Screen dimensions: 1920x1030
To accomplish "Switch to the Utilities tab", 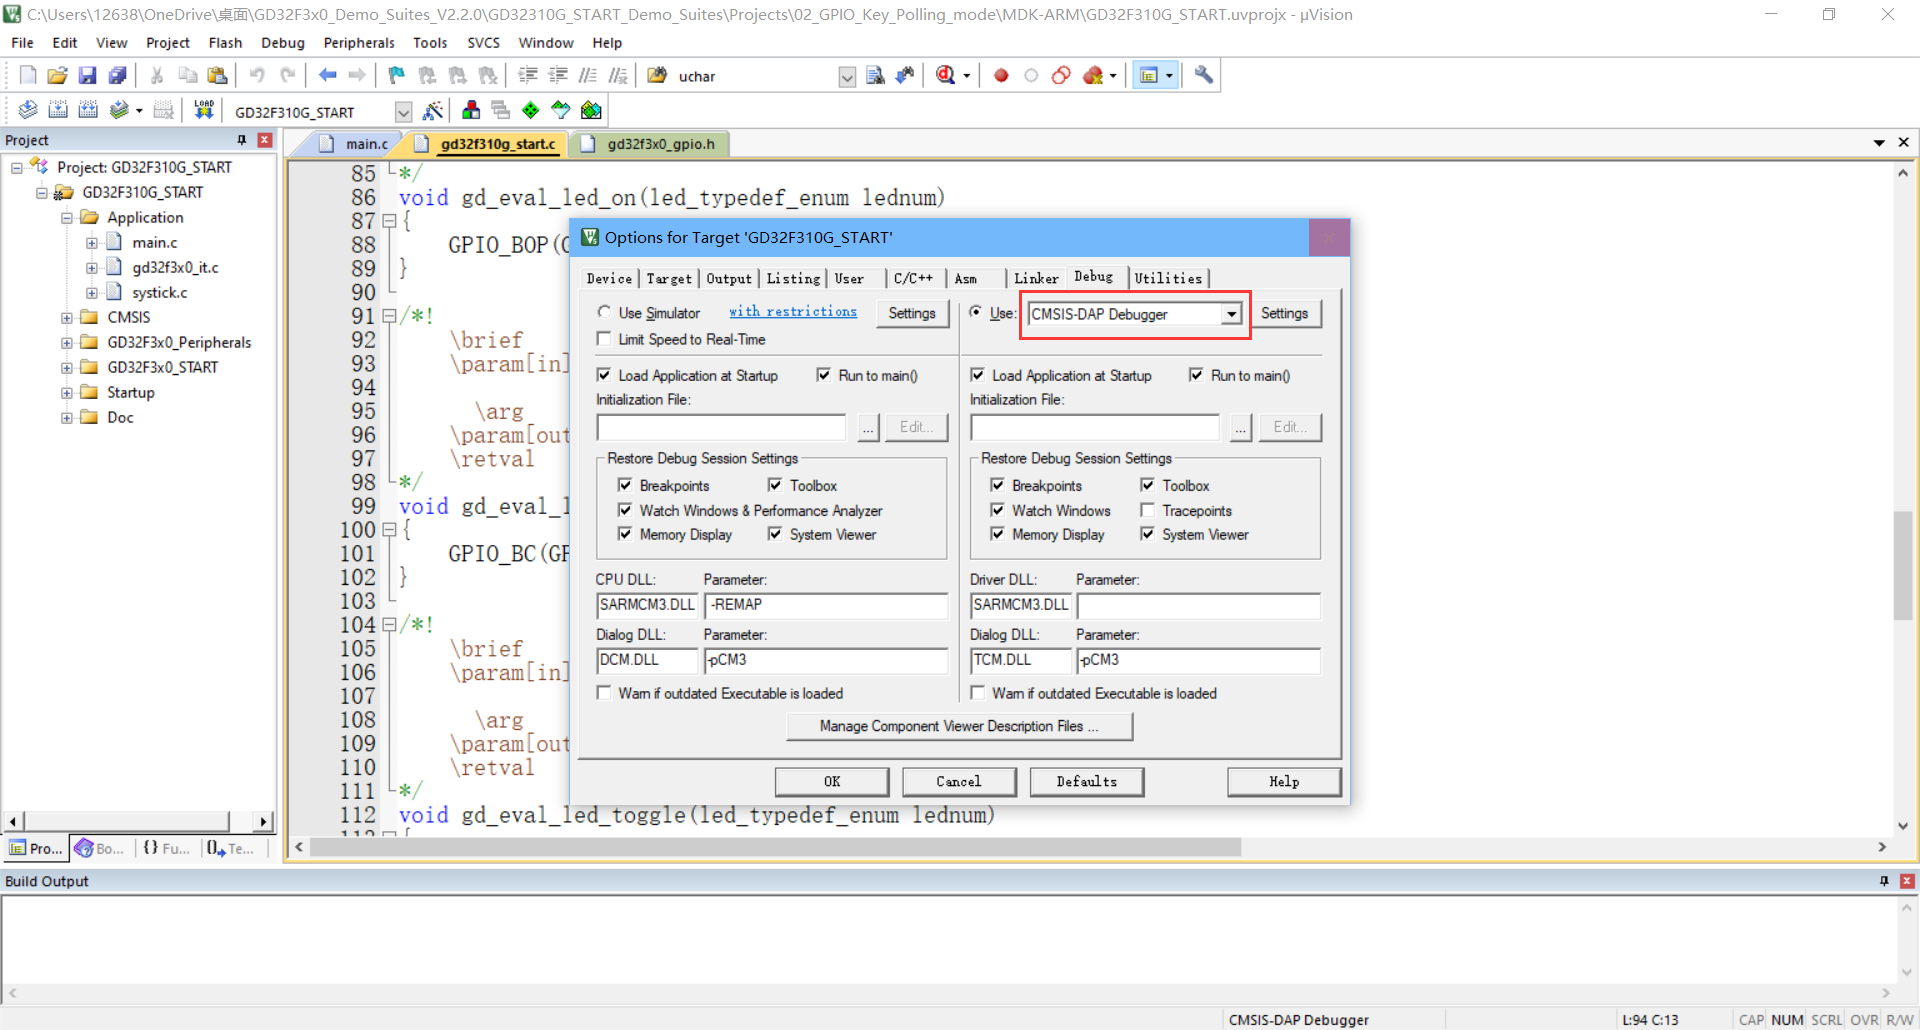I will point(1168,279).
